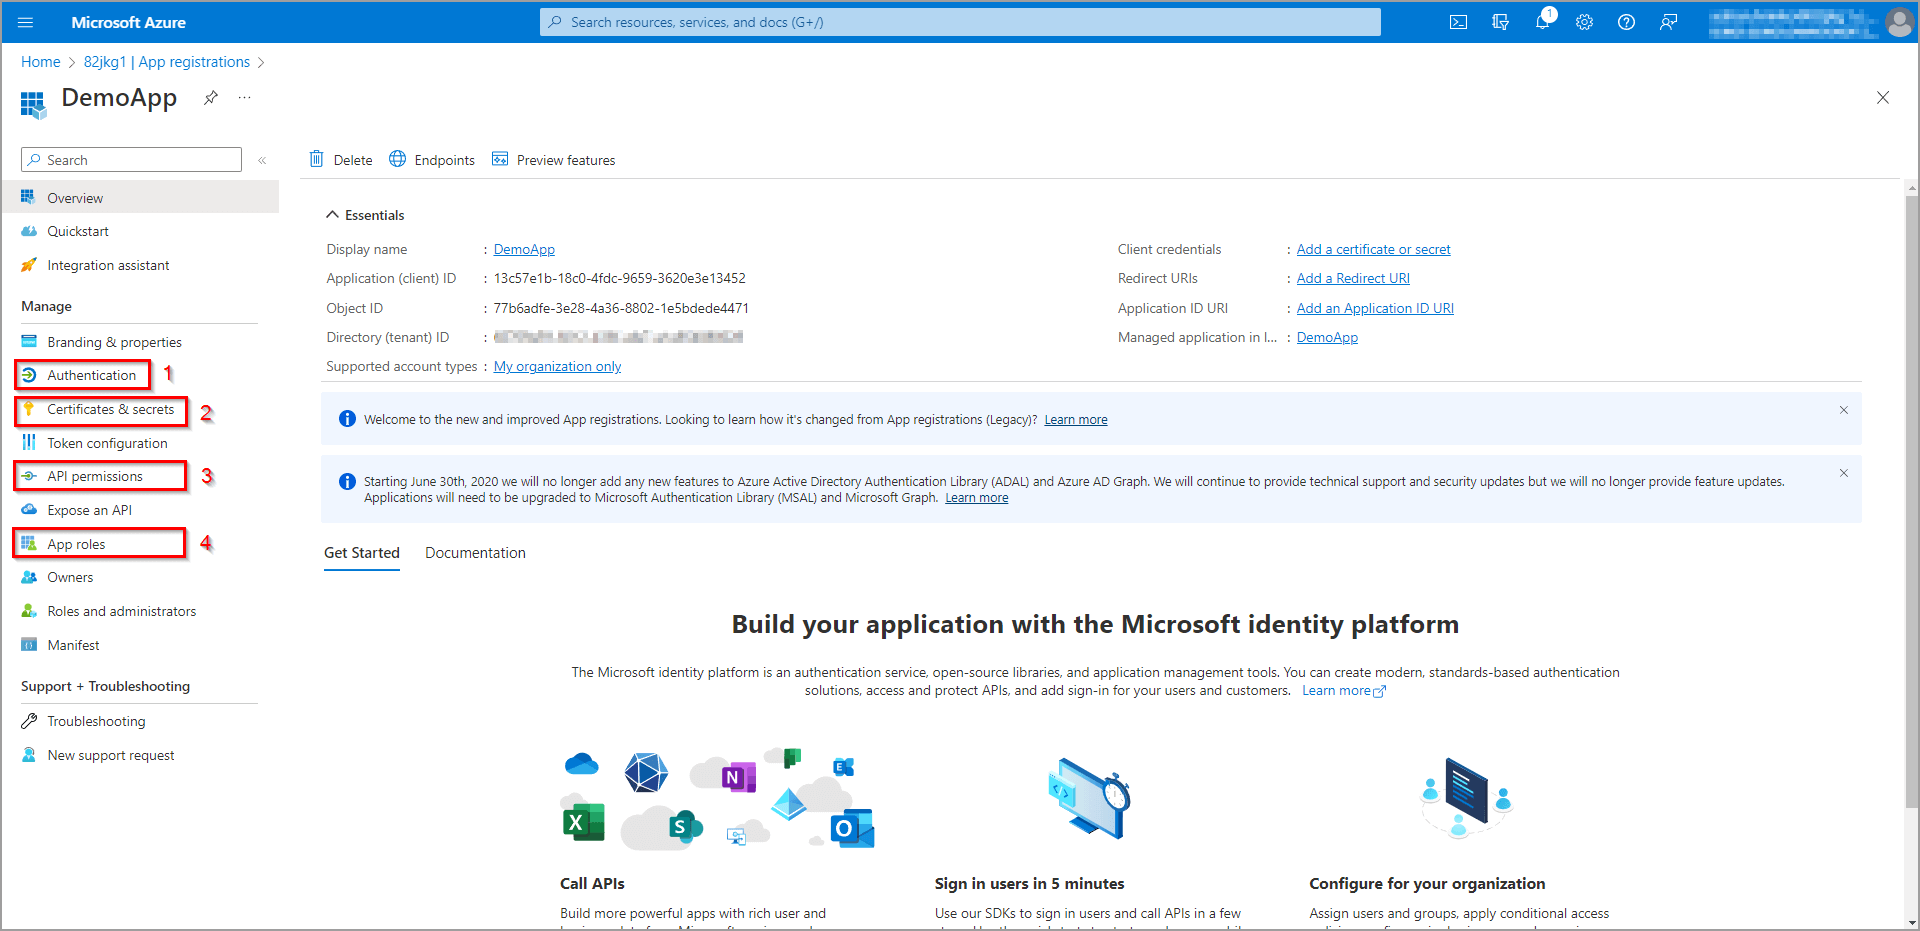1920x931 pixels.
Task: Open the directories and subscriptions filter icon
Action: coord(1500,22)
